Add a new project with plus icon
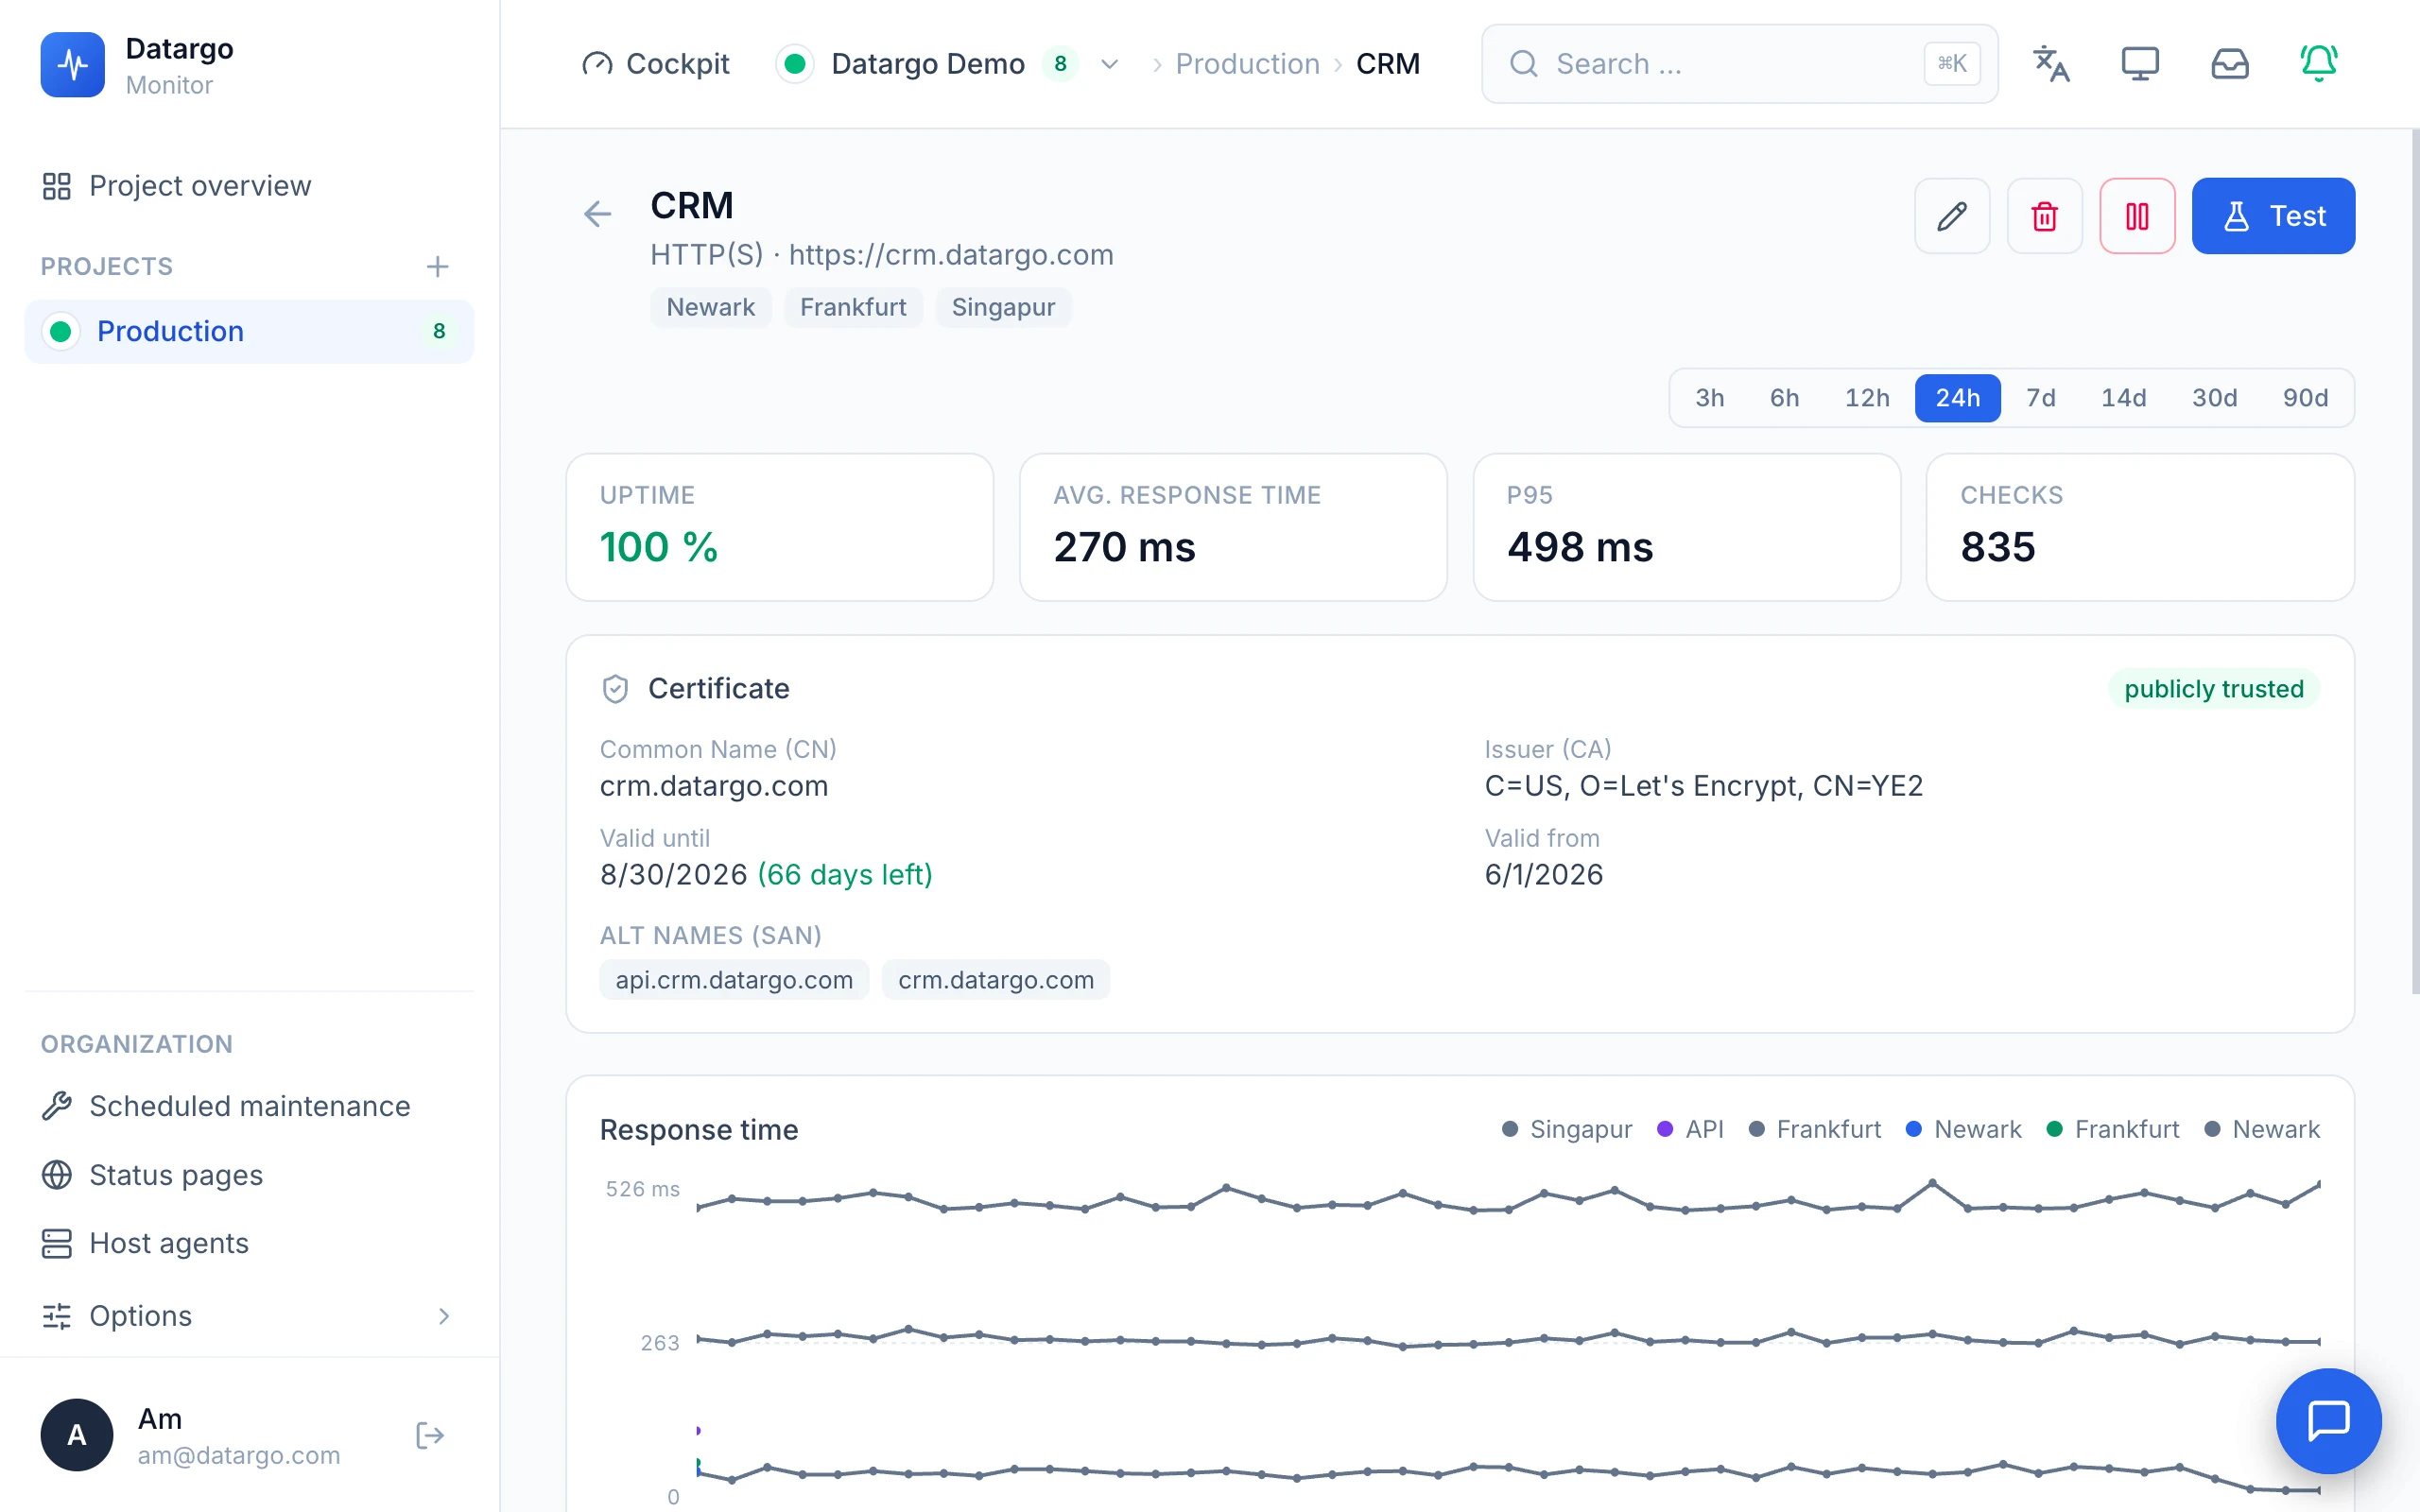The image size is (2420, 1512). (x=437, y=267)
